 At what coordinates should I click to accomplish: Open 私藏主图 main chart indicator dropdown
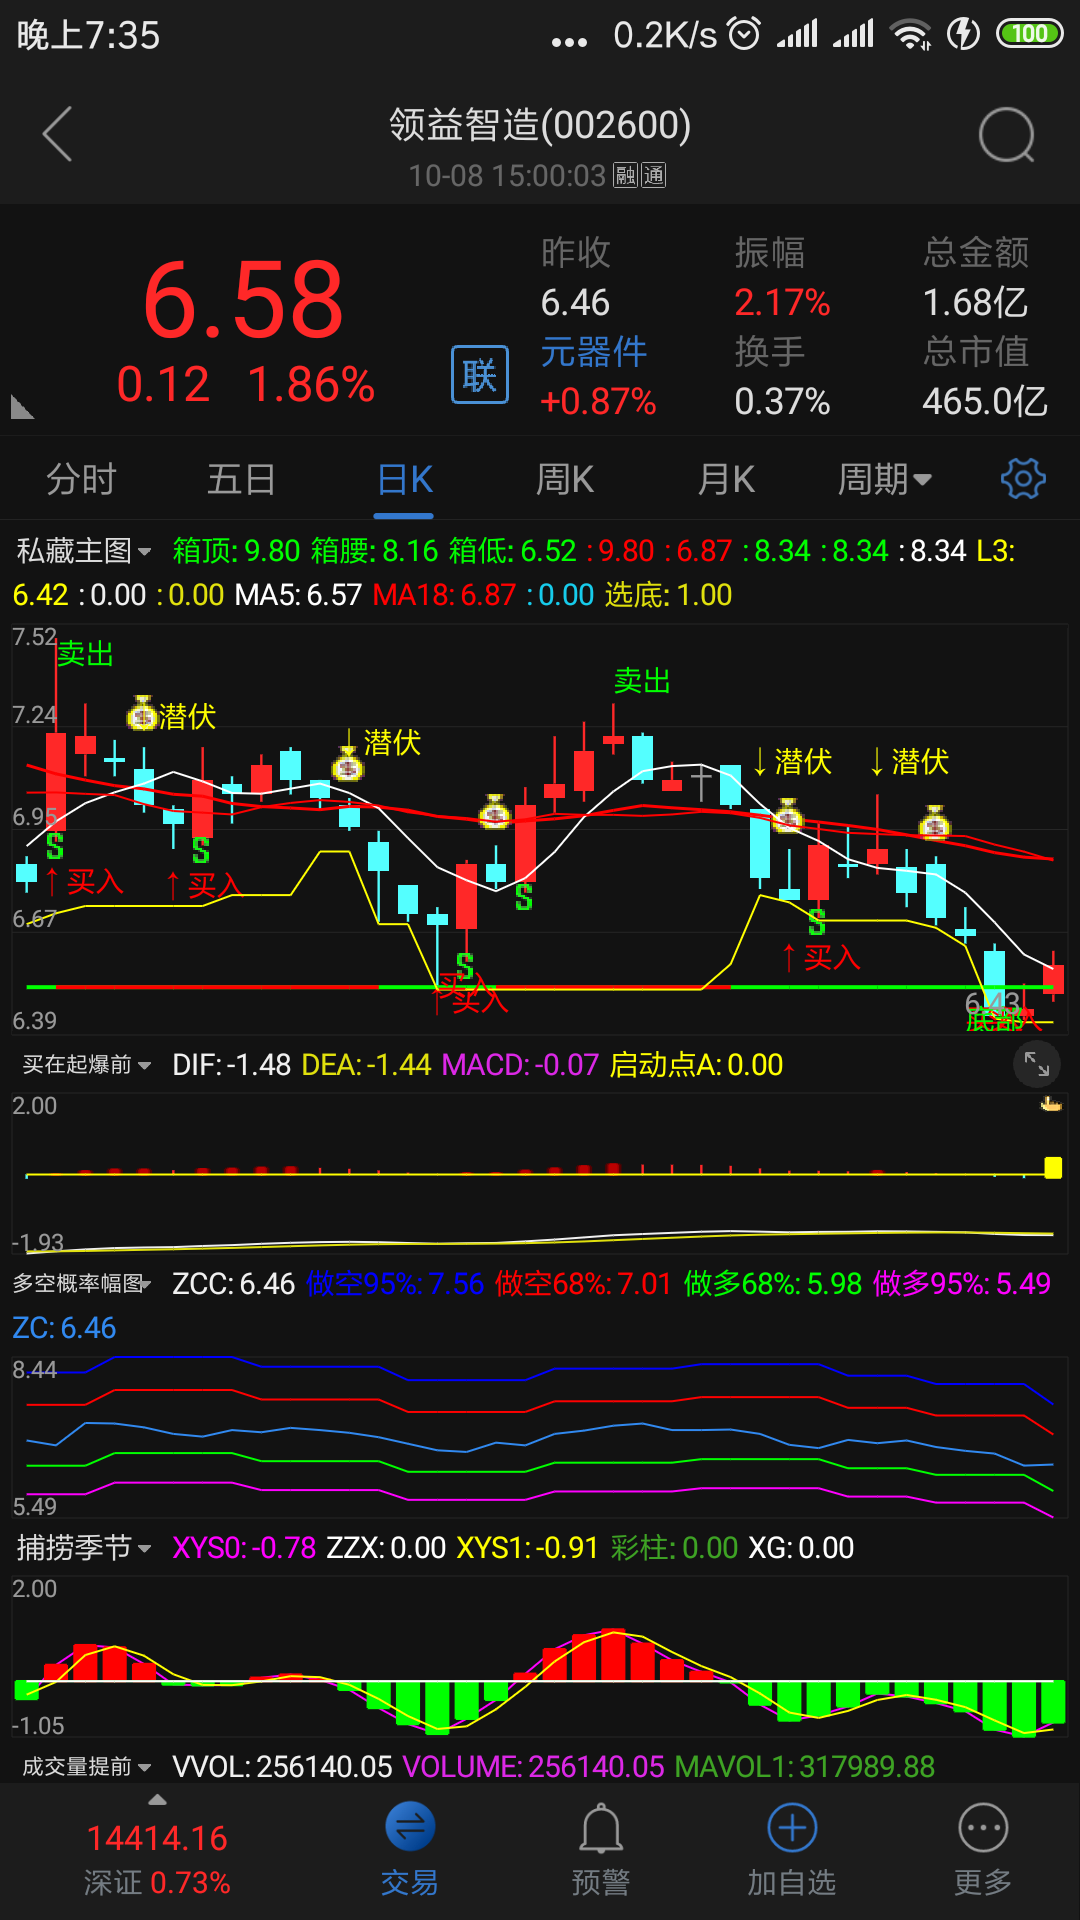(x=84, y=551)
